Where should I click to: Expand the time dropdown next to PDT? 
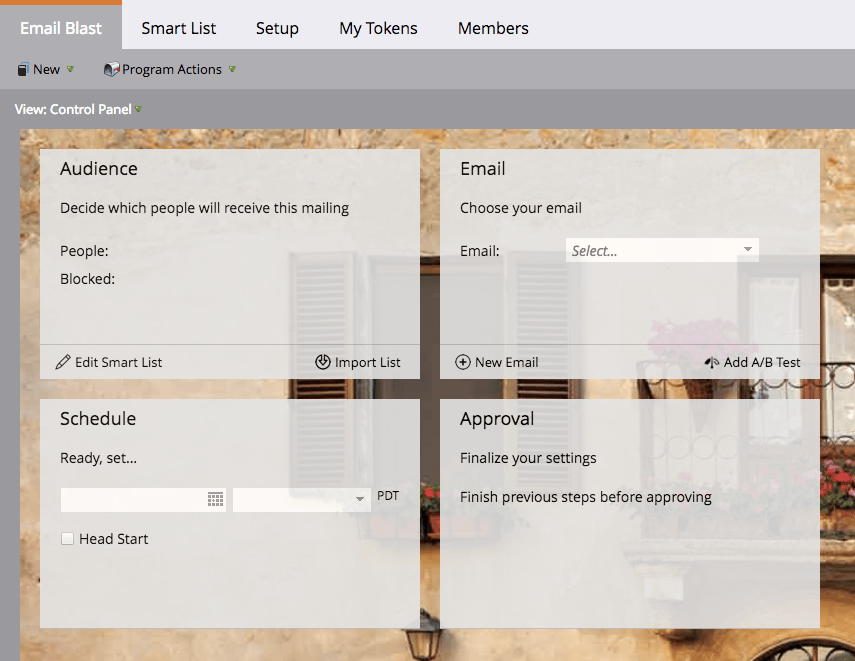click(359, 499)
